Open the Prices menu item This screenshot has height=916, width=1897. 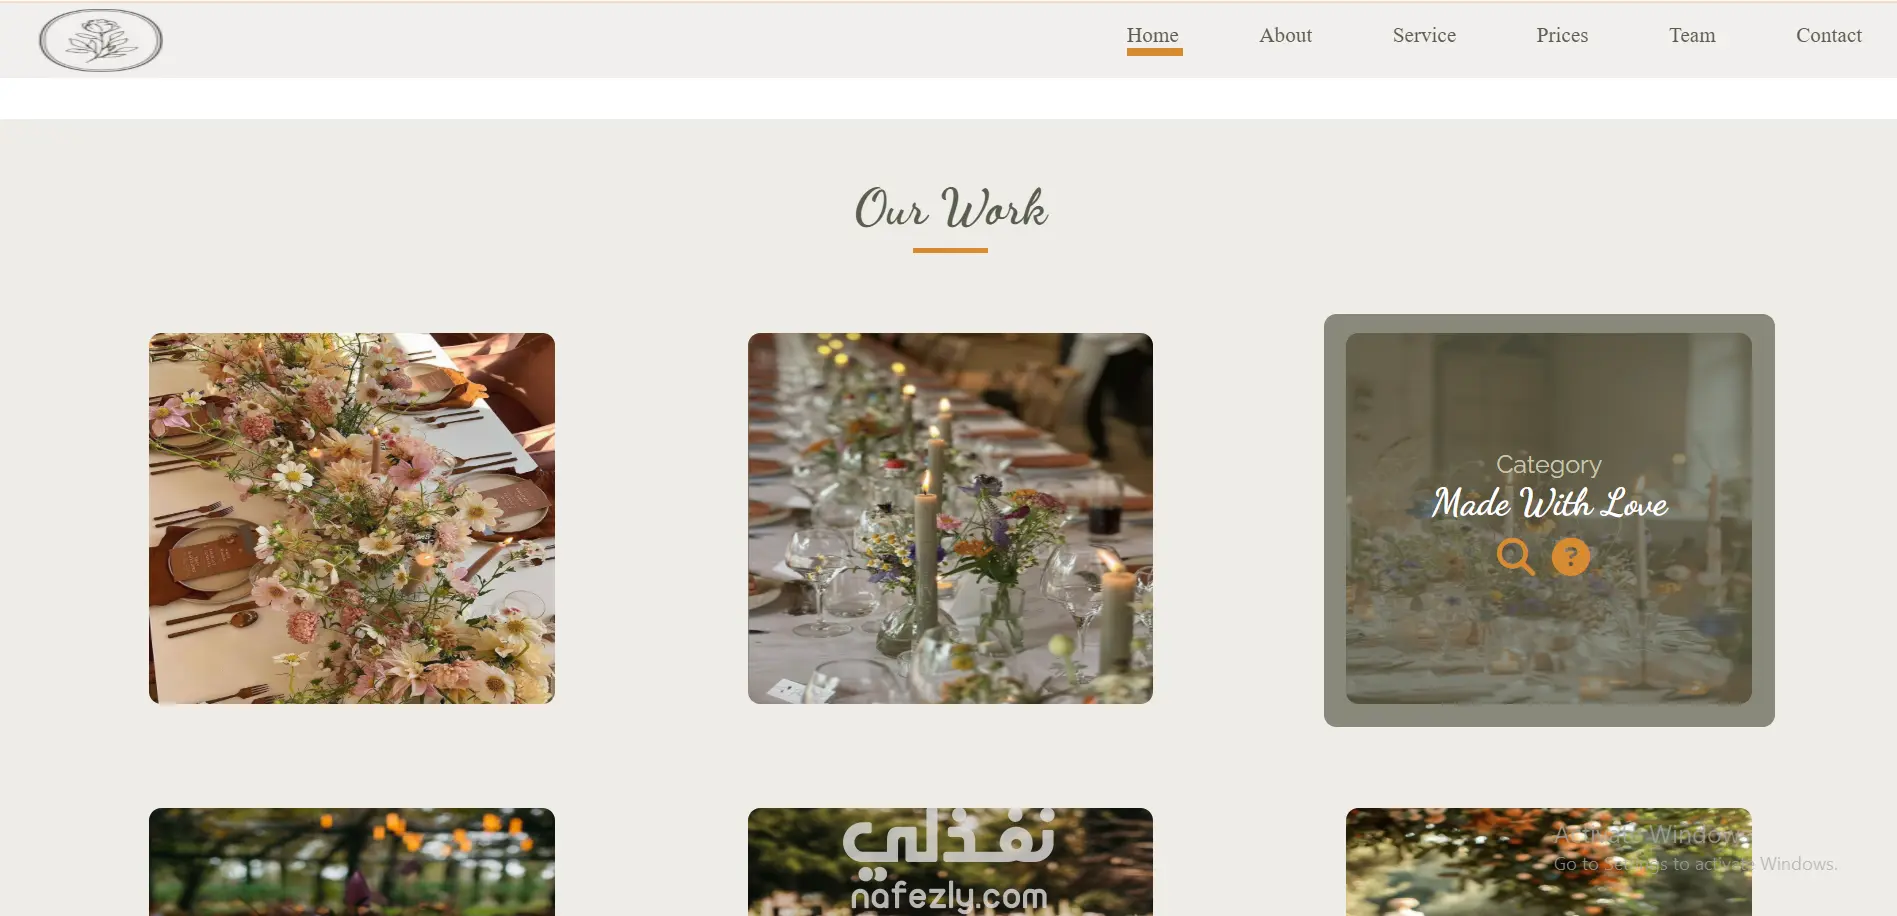coord(1562,35)
